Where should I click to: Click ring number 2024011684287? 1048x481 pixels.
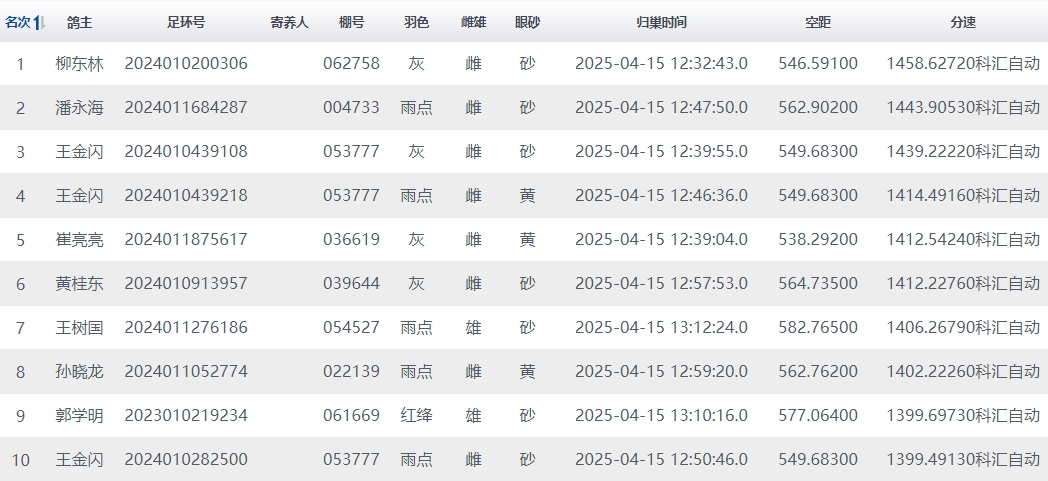[186, 108]
